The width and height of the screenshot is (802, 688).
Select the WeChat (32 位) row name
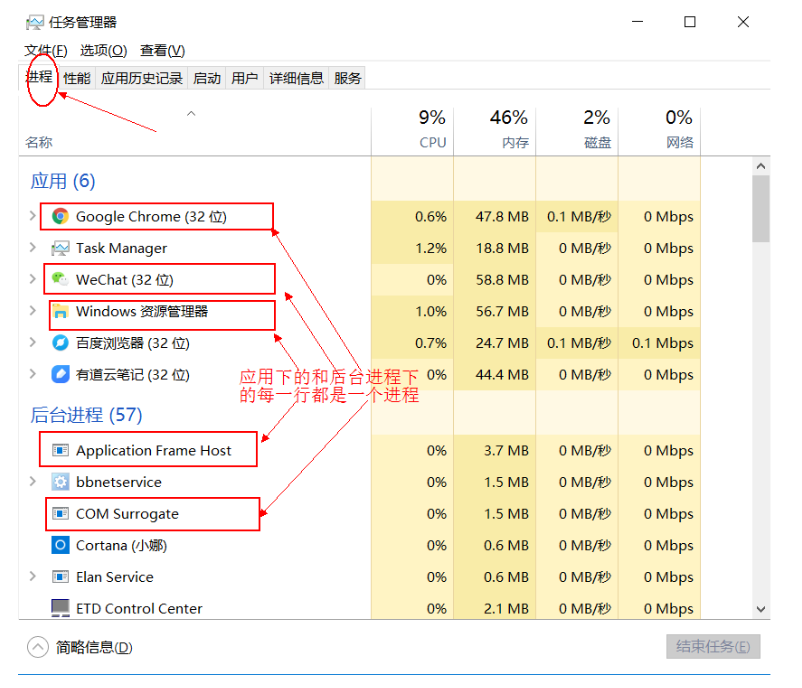click(x=125, y=280)
